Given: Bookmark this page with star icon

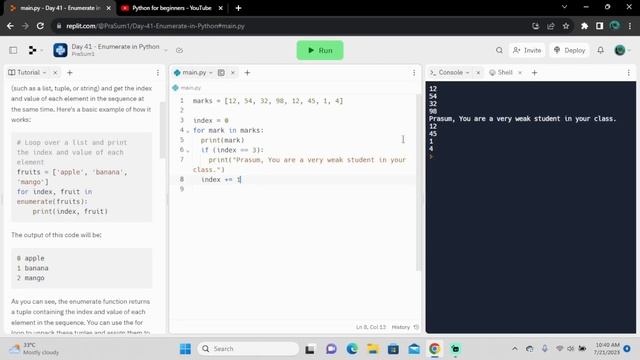Looking at the screenshot, I should pos(566,26).
